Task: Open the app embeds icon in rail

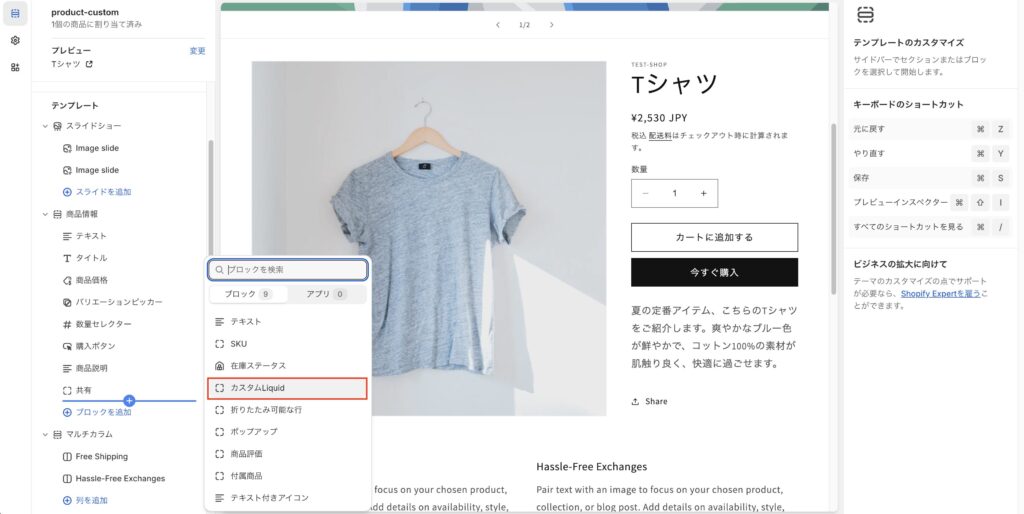Action: [15, 67]
